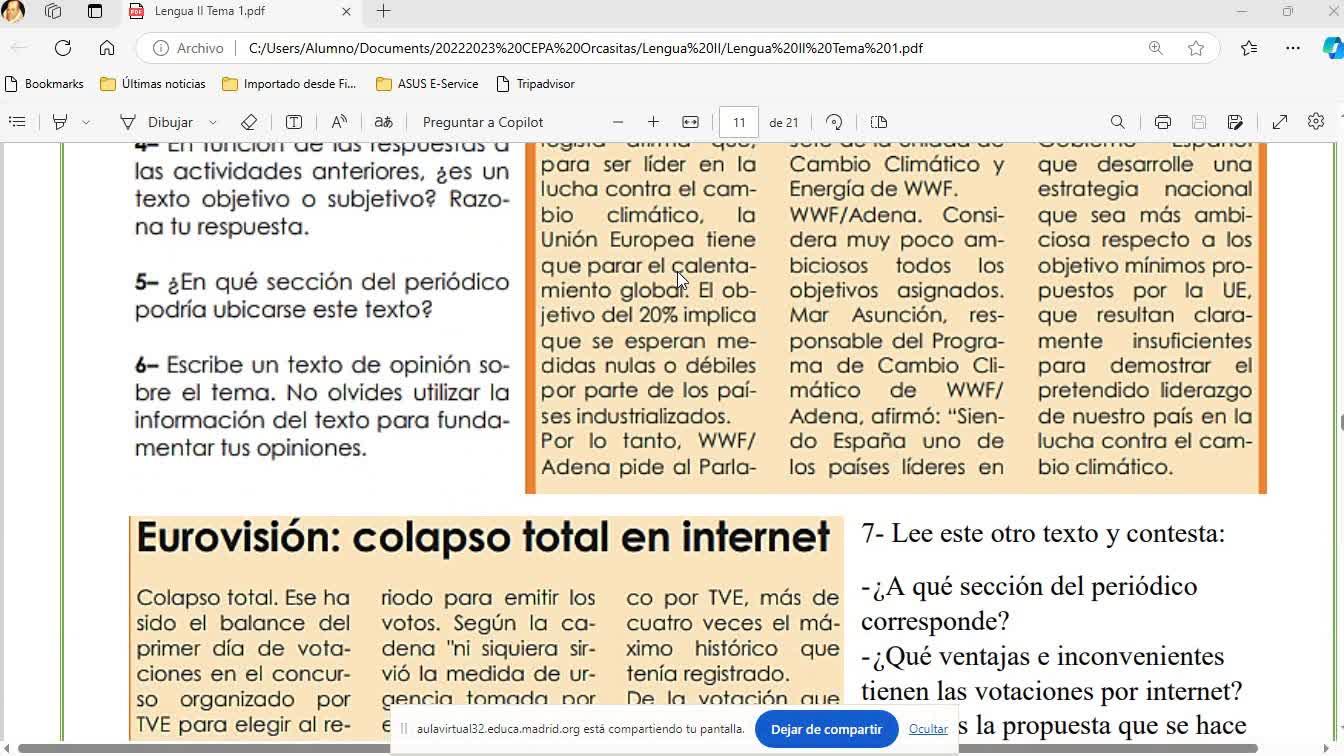Open a new browser tab

pos(384,11)
